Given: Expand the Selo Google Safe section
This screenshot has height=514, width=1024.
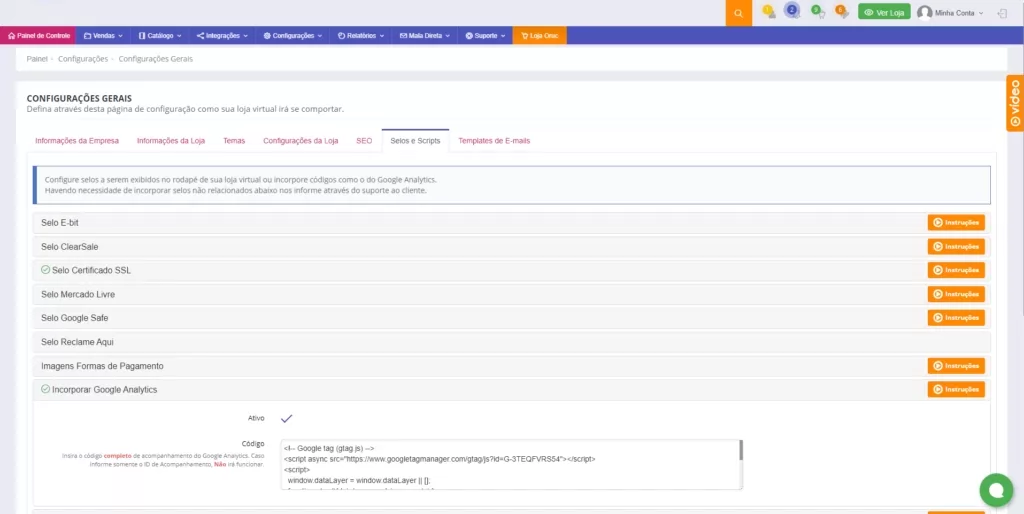Looking at the screenshot, I should point(511,318).
